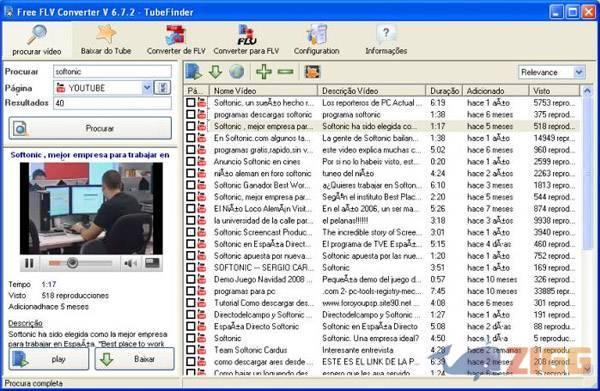Click YouTube icon in 'Directodelcampo y Softonic' row
This screenshot has width=600, height=391.
pyautogui.click(x=202, y=315)
